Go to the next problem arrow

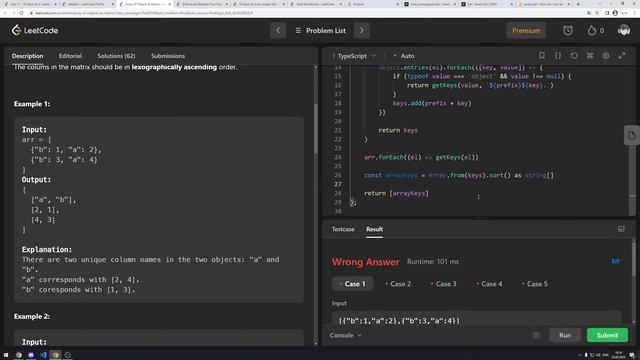click(x=362, y=30)
